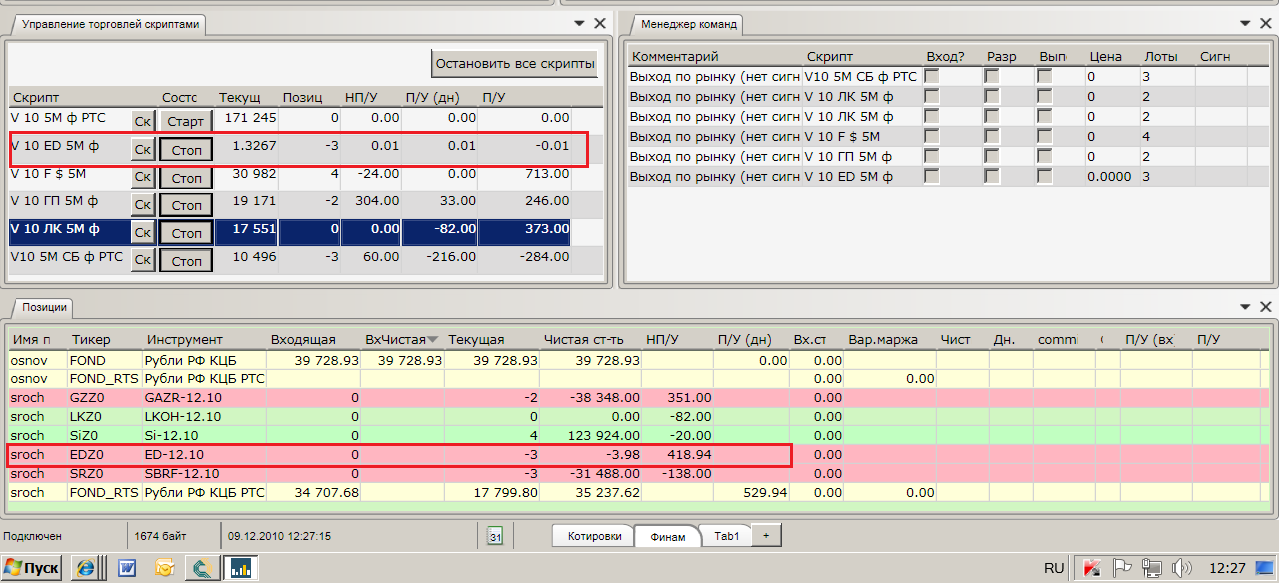This screenshot has height=583, width=1279.
Task: Click the Action Center flag tray icon
Action: pyautogui.click(x=1122, y=568)
